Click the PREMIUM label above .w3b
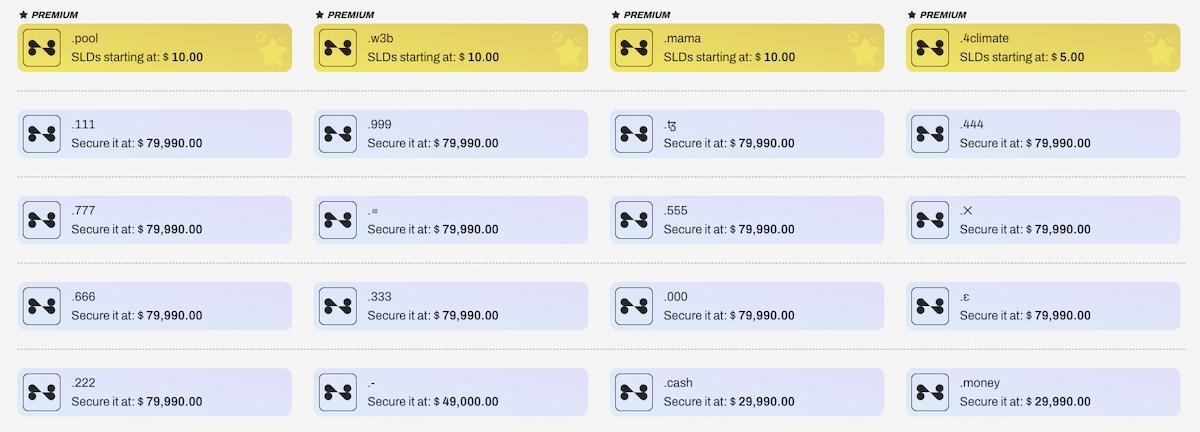The image size is (1200, 432). click(350, 15)
